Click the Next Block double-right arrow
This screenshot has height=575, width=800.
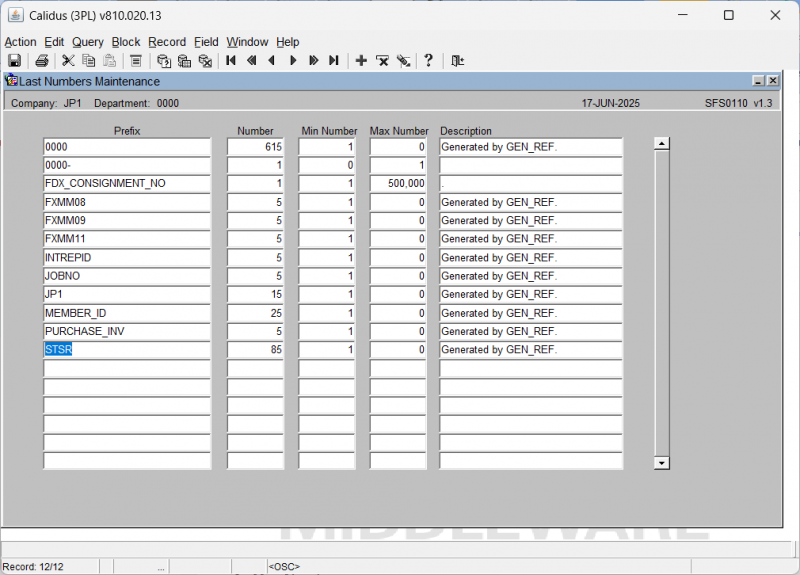pyautogui.click(x=313, y=61)
